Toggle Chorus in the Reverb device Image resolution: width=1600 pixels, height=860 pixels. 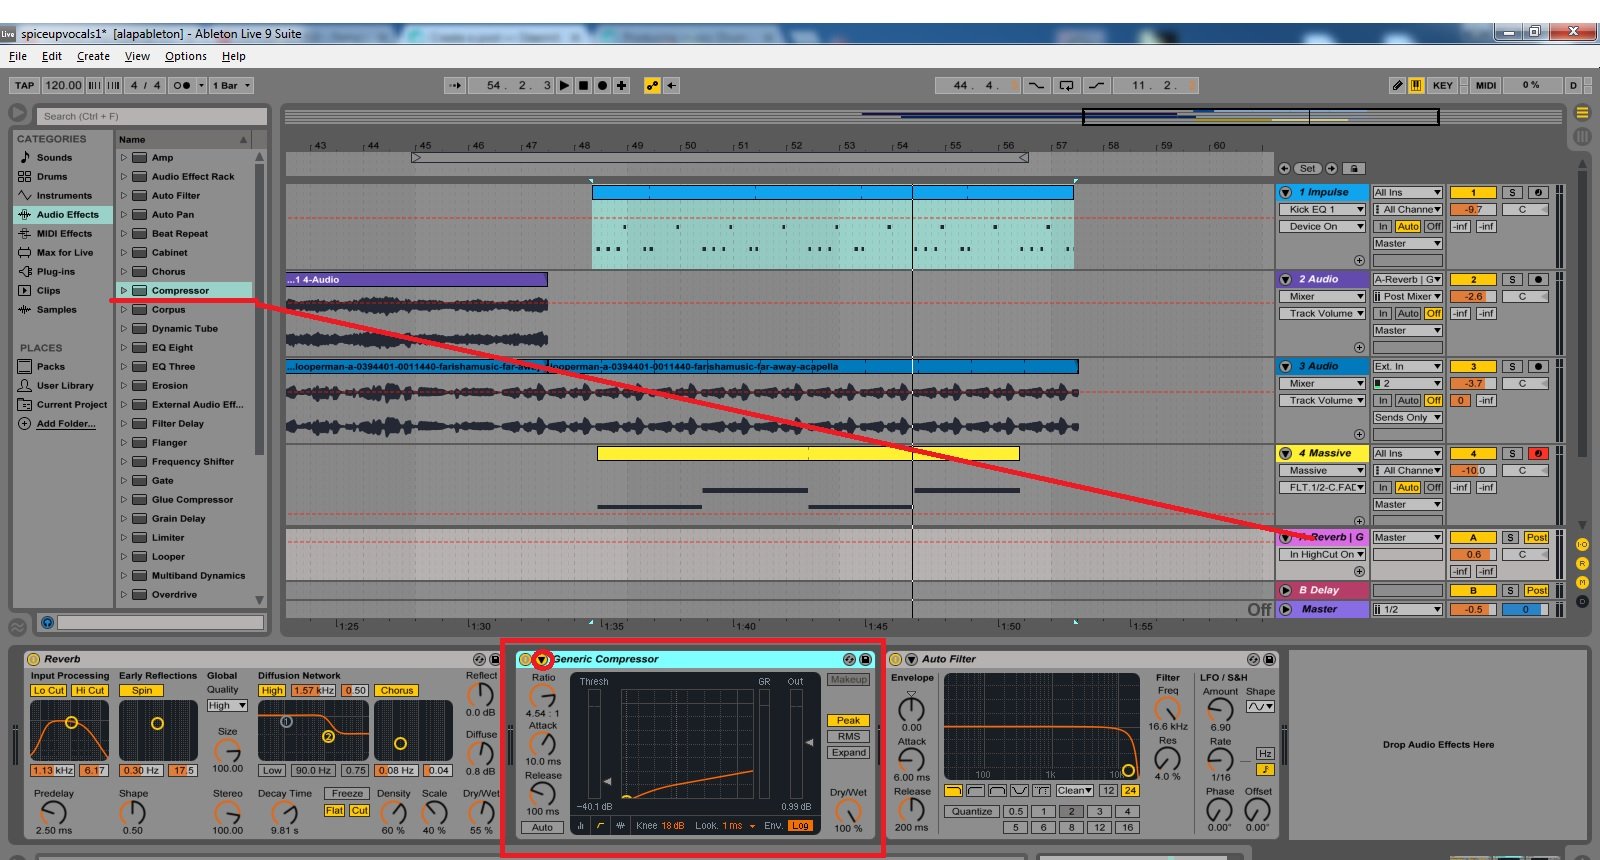[x=397, y=691]
